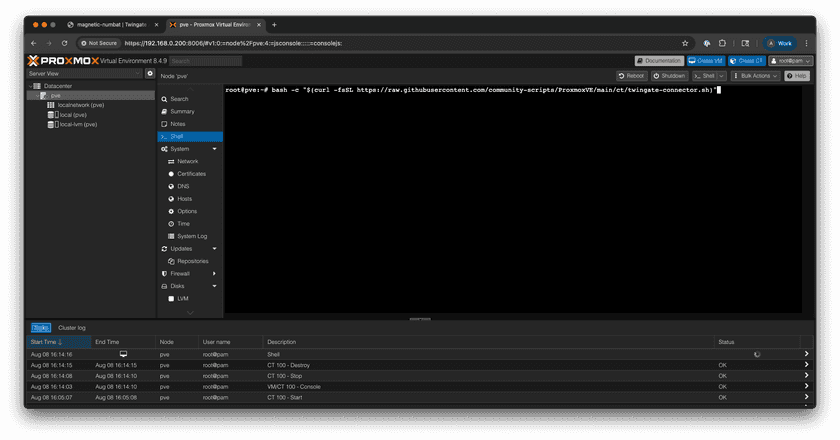The height and width of the screenshot is (440, 840).
Task: Collapse the System section in sidebar
Action: point(214,149)
